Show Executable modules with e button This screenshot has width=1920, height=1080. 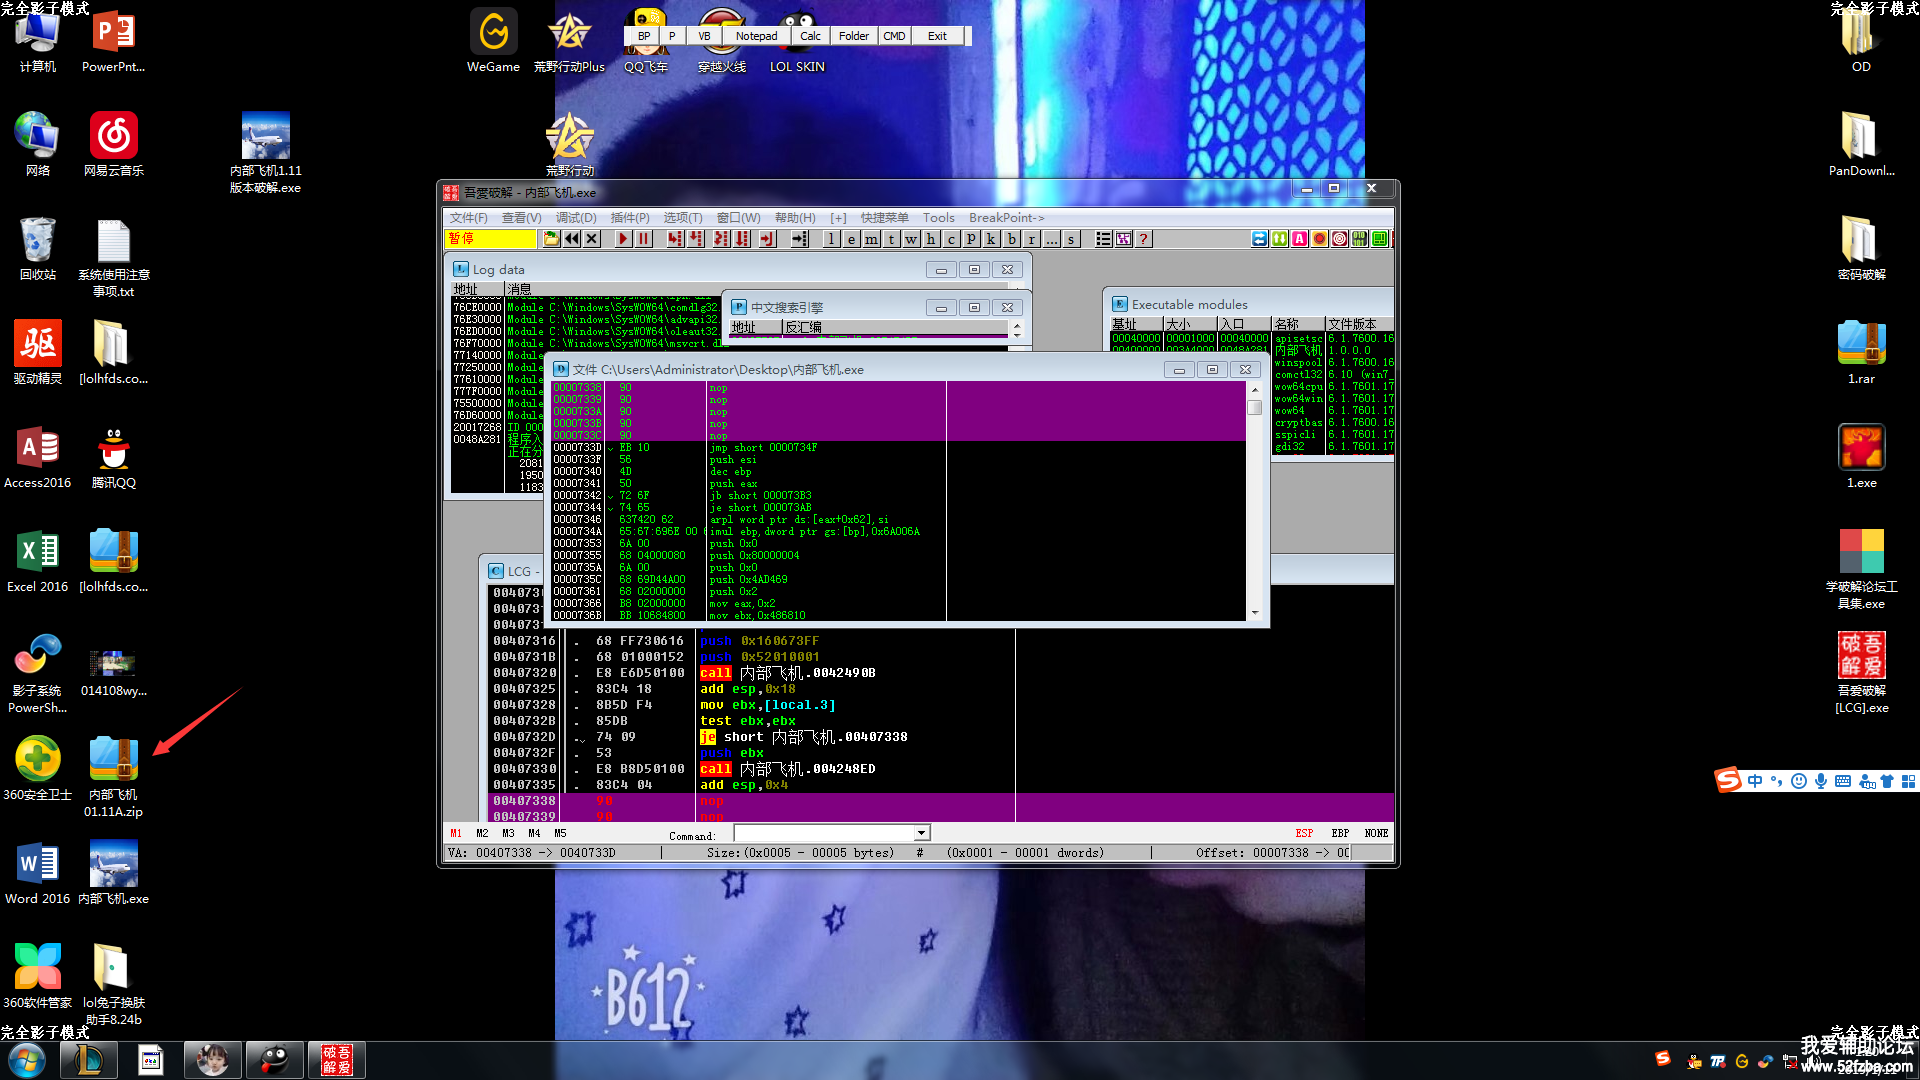tap(851, 239)
